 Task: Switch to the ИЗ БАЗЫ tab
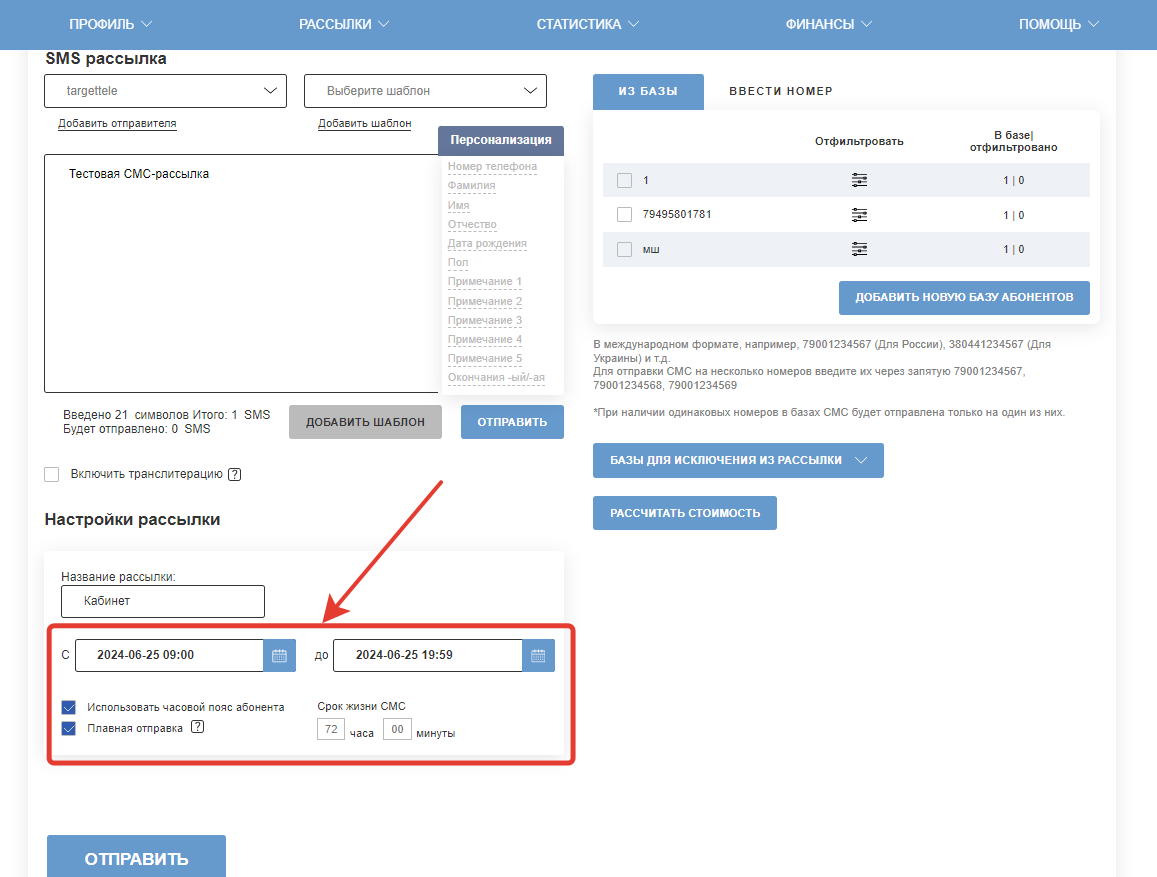pos(648,91)
